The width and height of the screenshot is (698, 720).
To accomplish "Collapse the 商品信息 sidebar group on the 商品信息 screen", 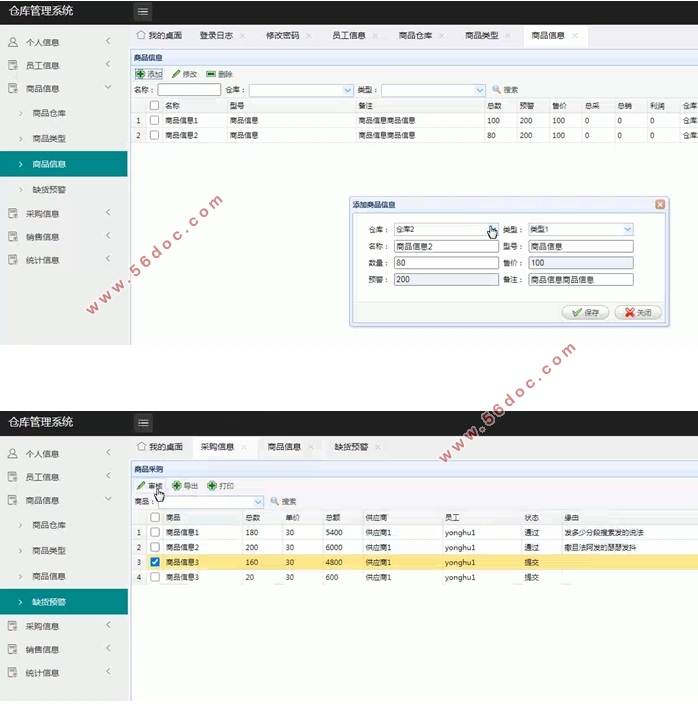I will click(x=108, y=87).
